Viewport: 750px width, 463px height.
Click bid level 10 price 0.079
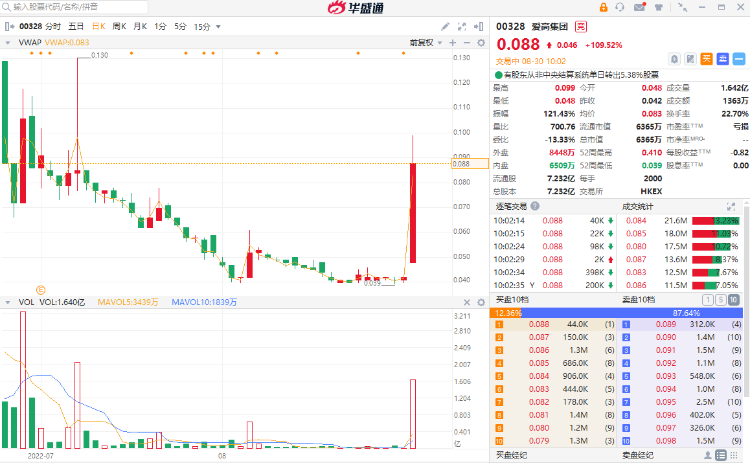(x=539, y=441)
